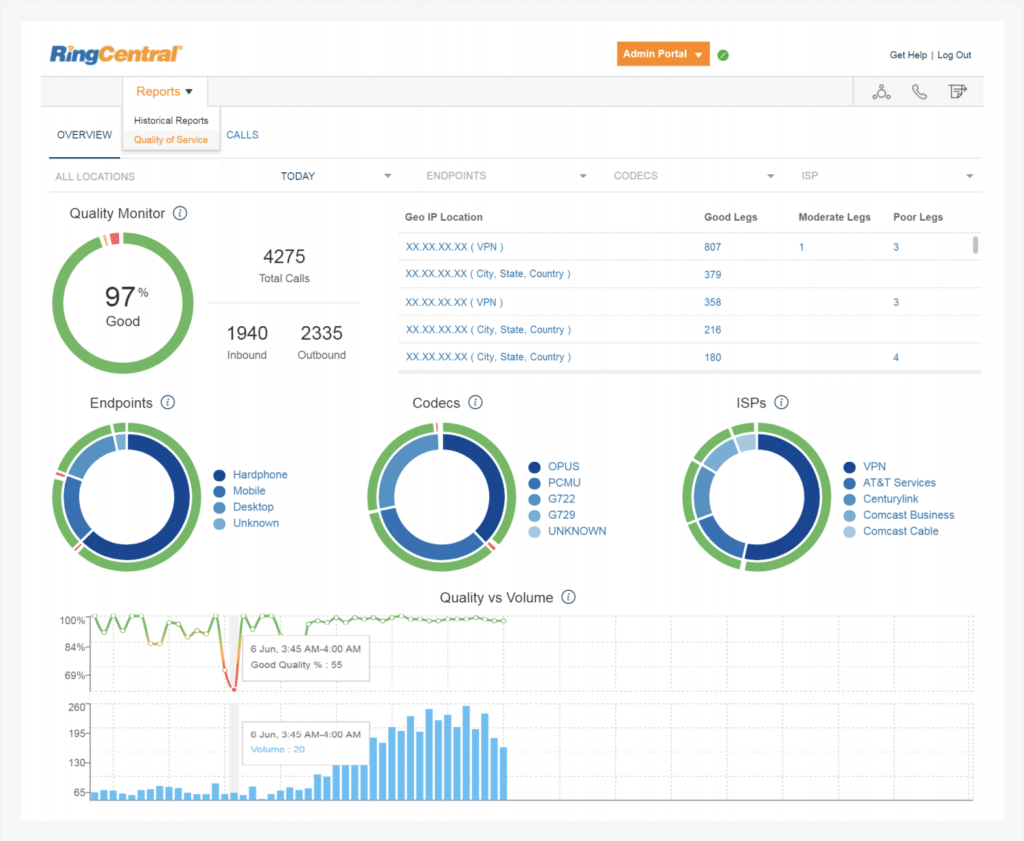Open the Get Help link

908,55
